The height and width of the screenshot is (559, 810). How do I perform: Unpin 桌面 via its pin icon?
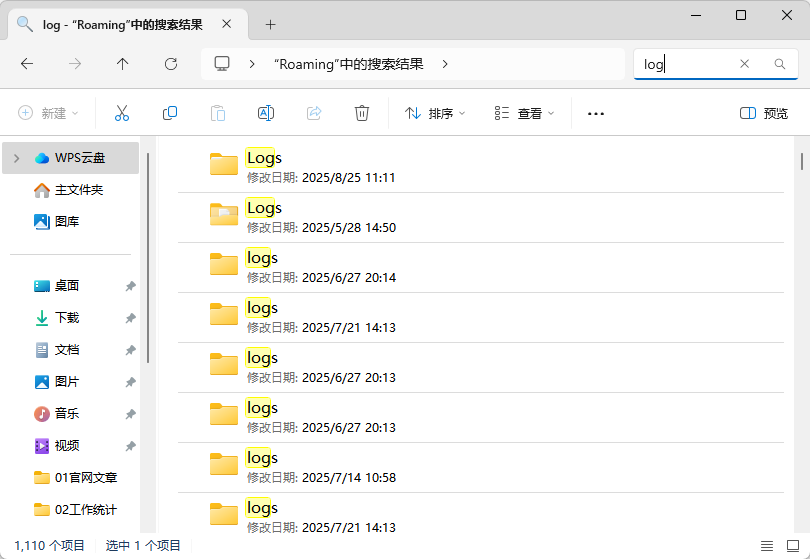[x=131, y=286]
